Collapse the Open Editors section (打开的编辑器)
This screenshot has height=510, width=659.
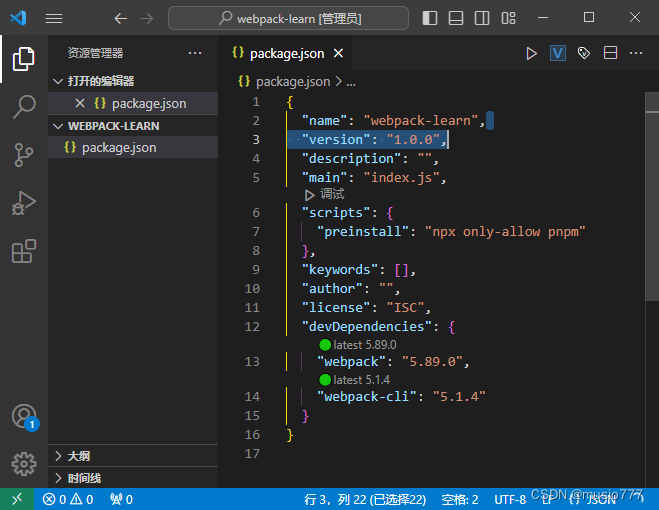[133, 81]
